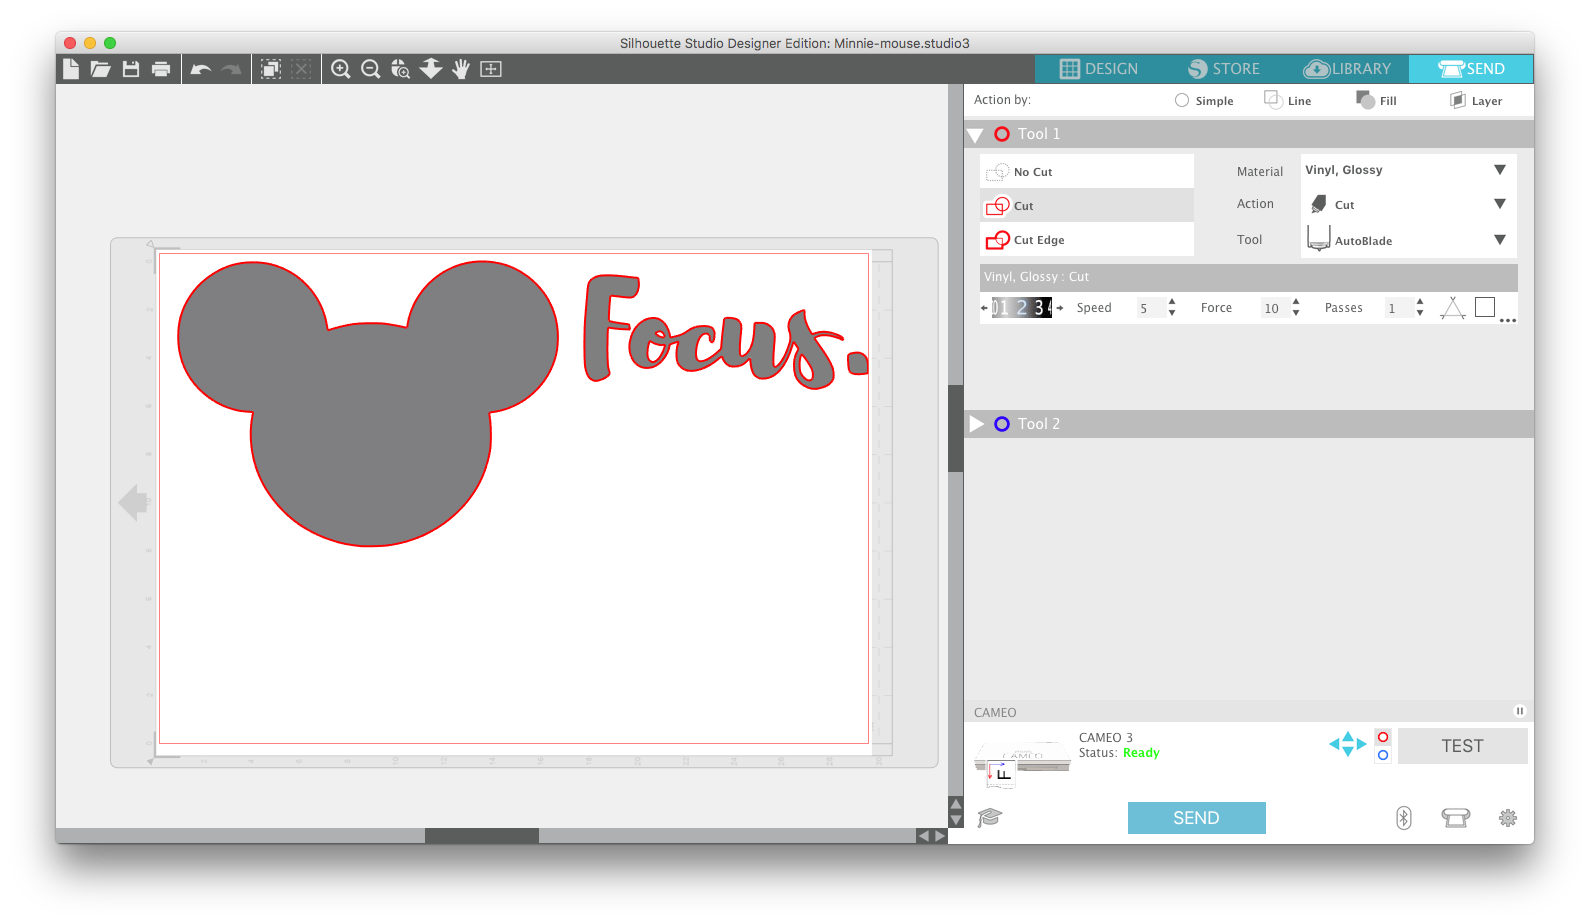Select the Focus. text object on canvas
The image size is (1590, 924).
tap(725, 332)
